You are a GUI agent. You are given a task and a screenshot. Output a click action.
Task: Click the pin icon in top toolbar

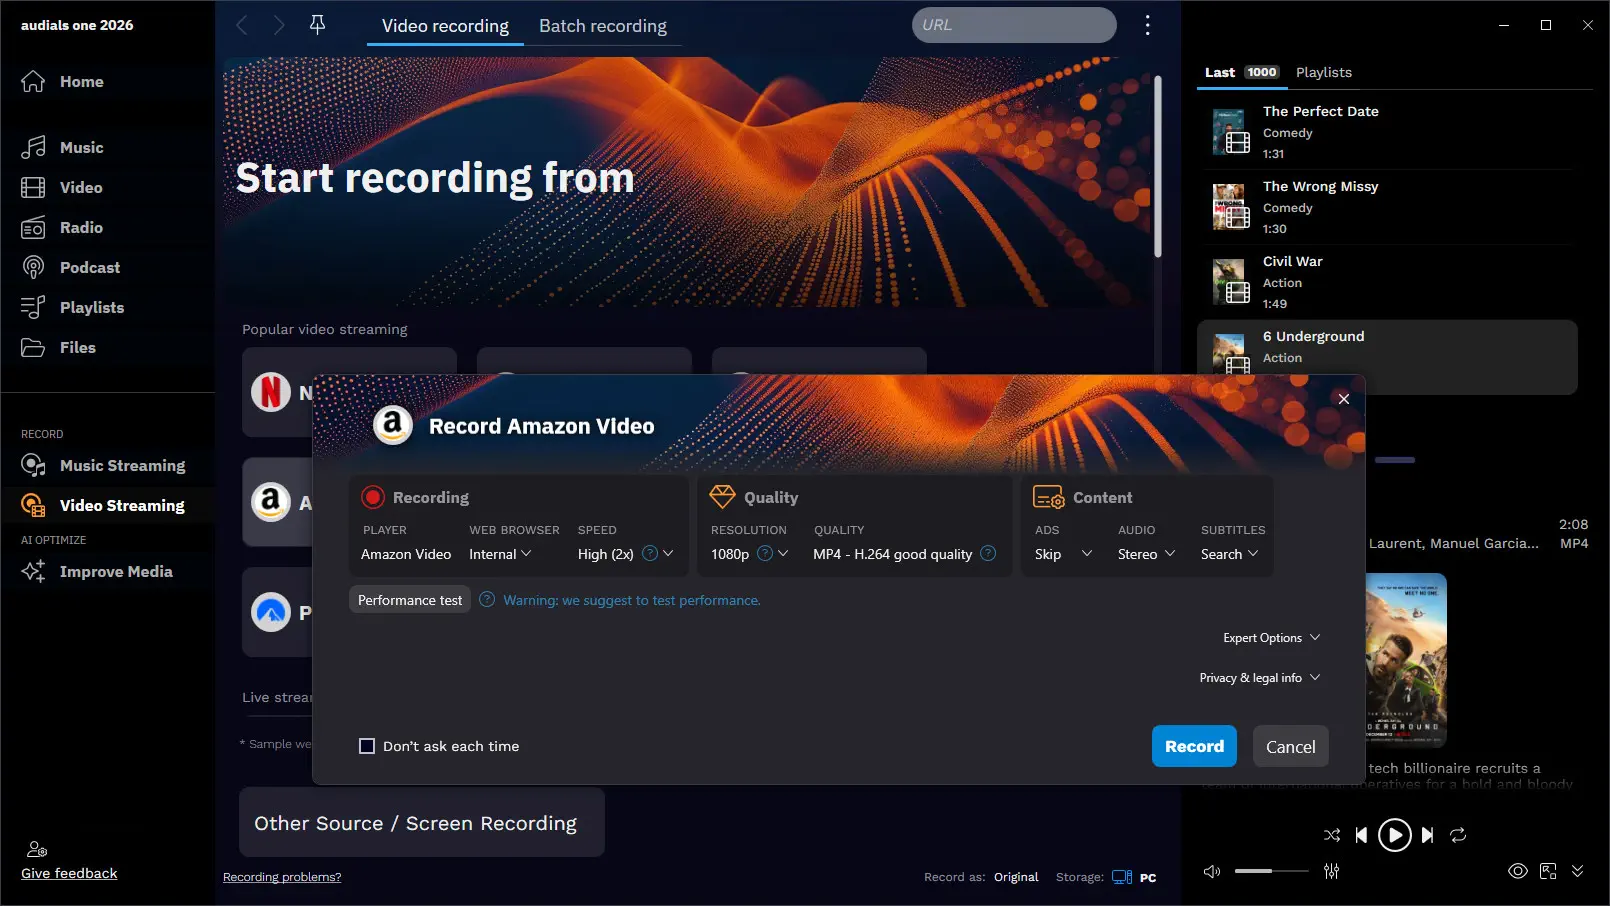click(317, 25)
